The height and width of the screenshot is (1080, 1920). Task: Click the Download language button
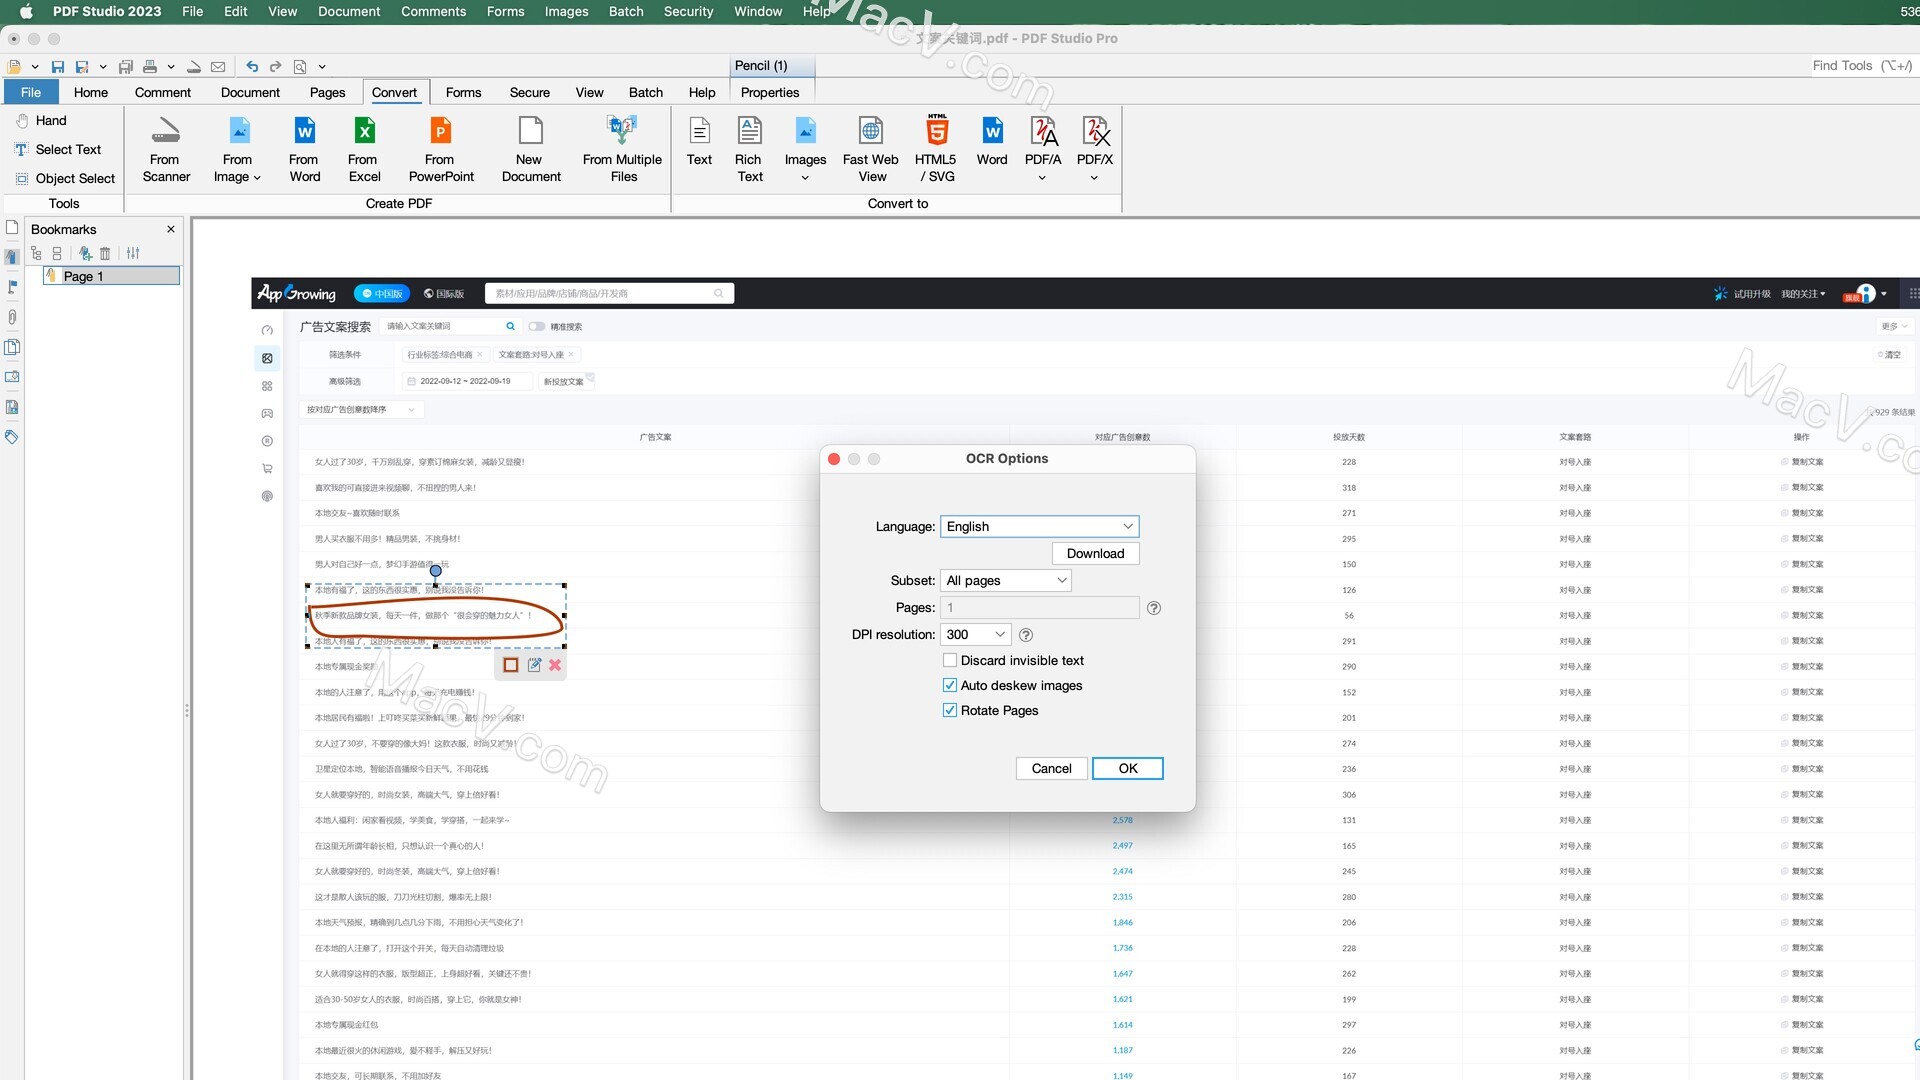tap(1096, 553)
